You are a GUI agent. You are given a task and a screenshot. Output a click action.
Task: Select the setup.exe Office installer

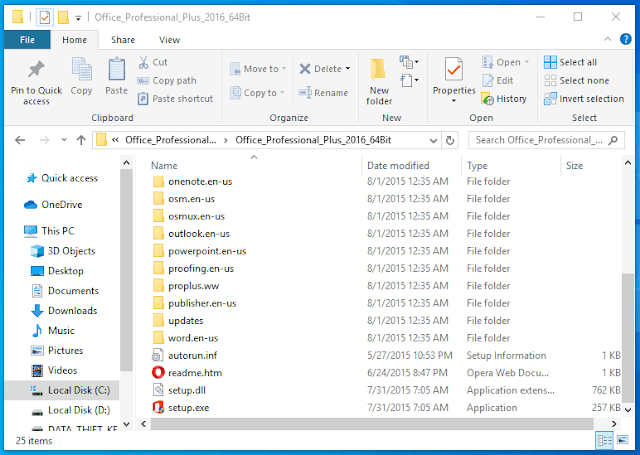click(189, 407)
